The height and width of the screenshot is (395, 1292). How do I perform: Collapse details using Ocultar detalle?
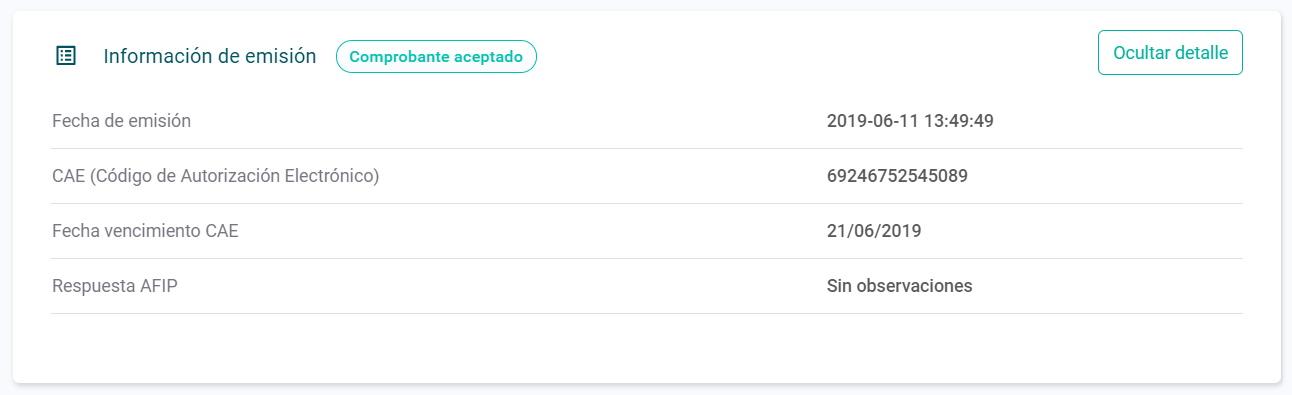click(x=1170, y=53)
